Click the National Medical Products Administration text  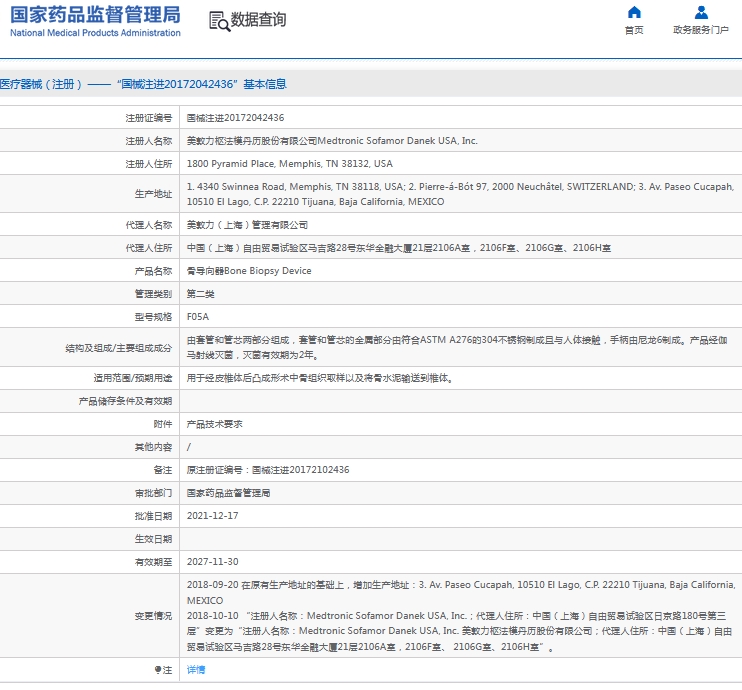click(95, 33)
